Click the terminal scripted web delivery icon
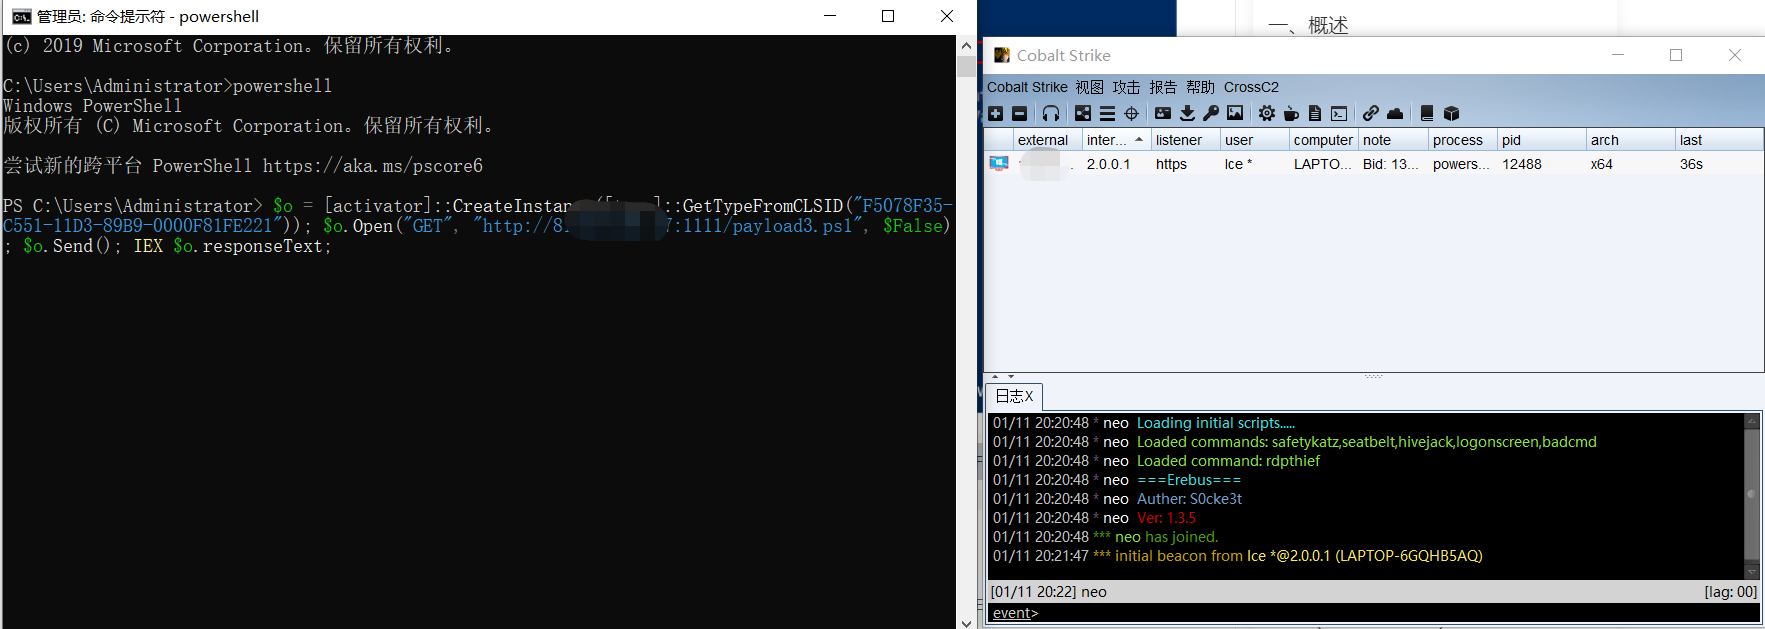1765x629 pixels. pyautogui.click(x=1339, y=114)
